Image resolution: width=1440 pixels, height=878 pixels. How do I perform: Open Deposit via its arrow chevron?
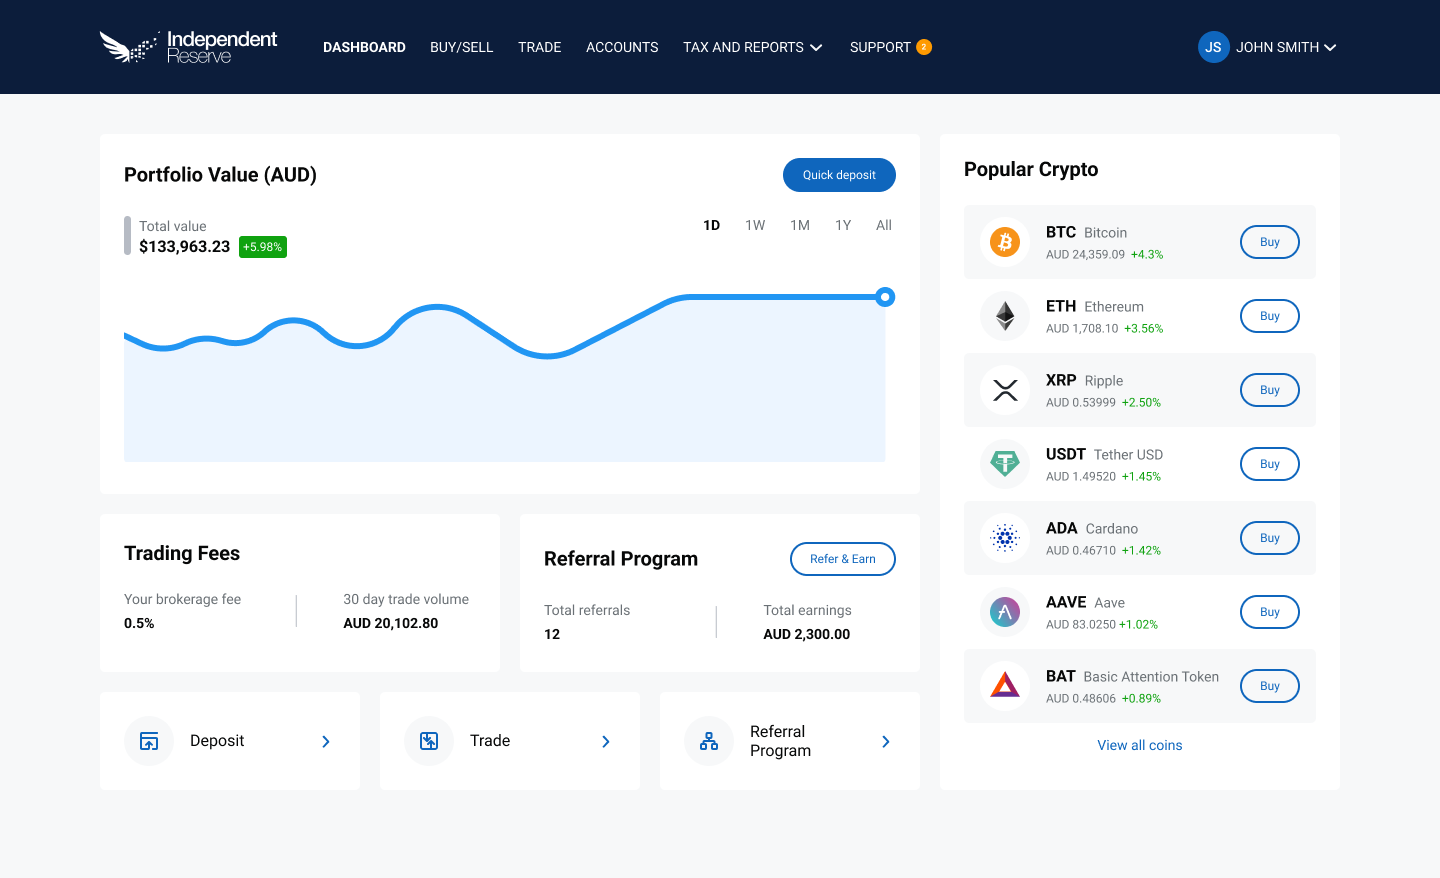pyautogui.click(x=326, y=741)
